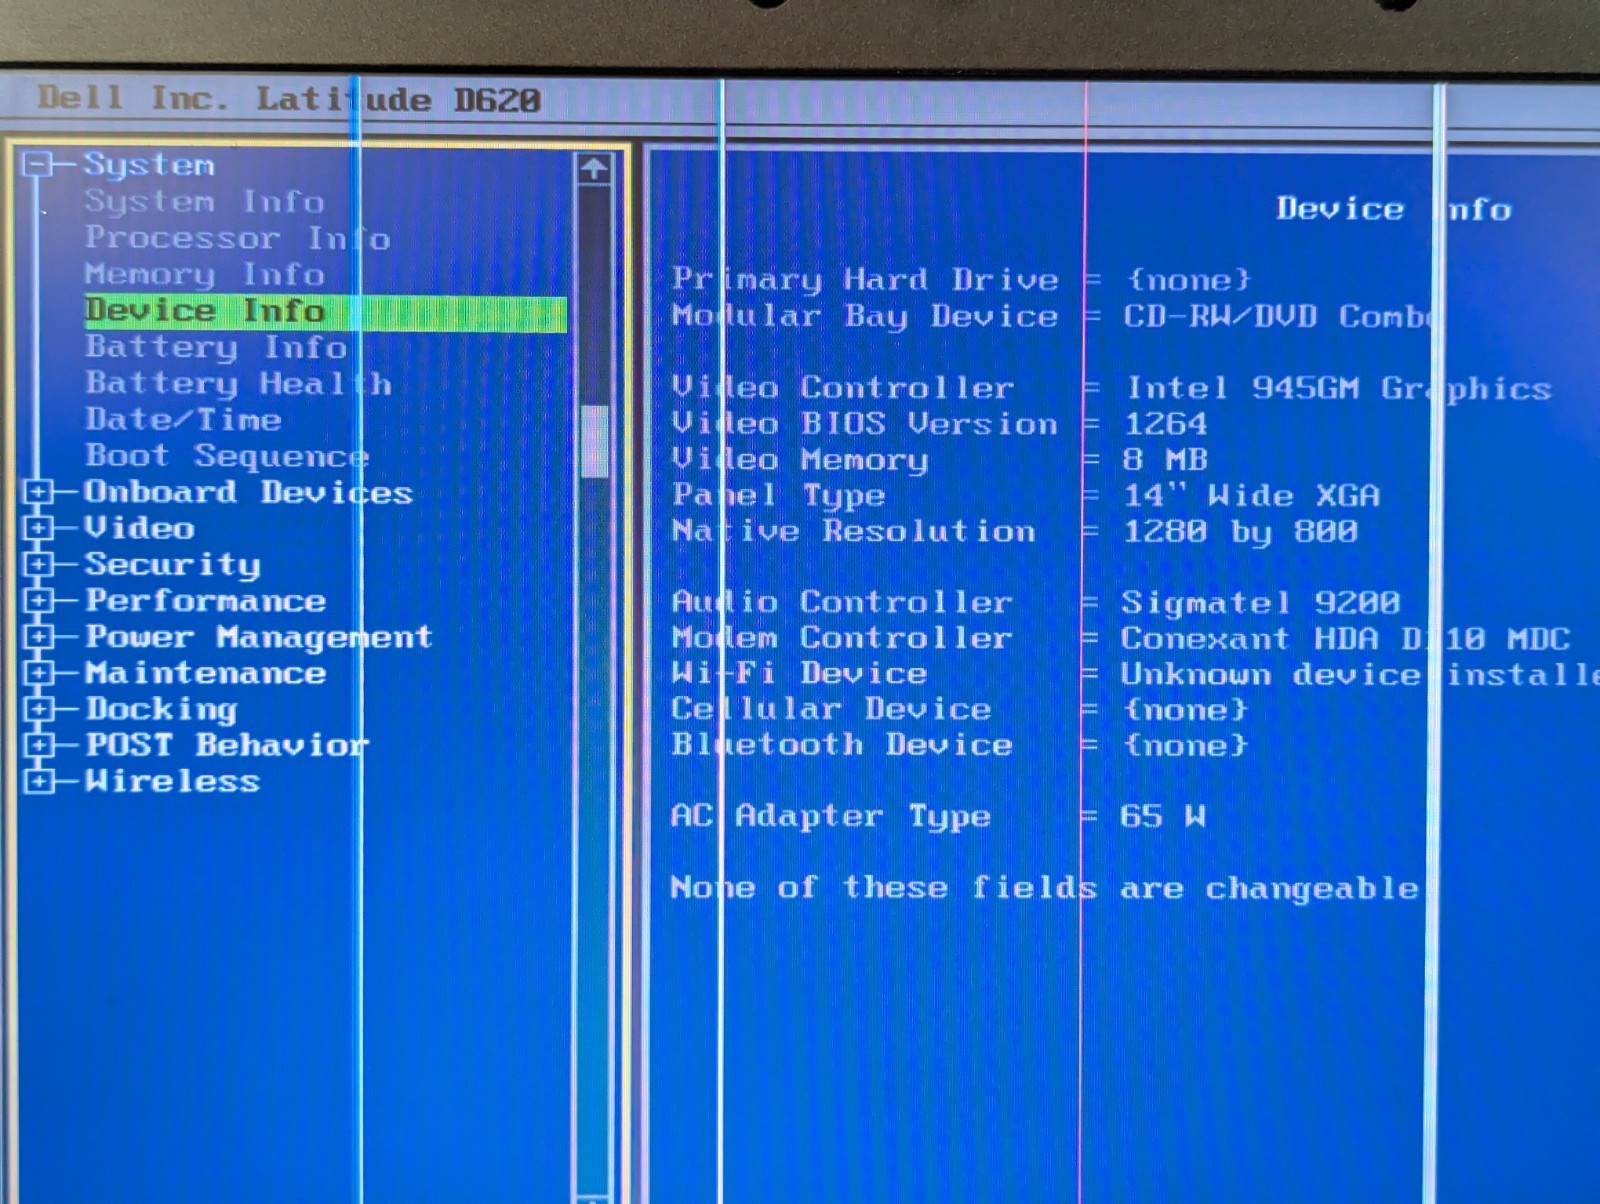Click the Intel 945GM Graphics value

1338,388
